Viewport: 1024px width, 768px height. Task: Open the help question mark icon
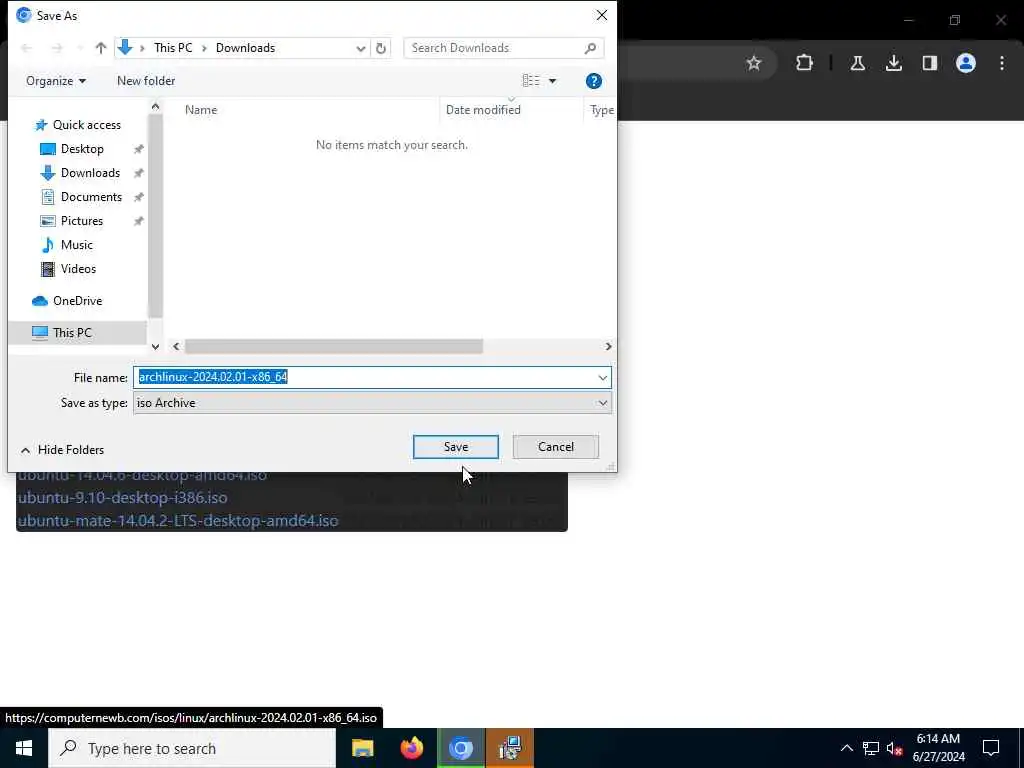click(594, 81)
